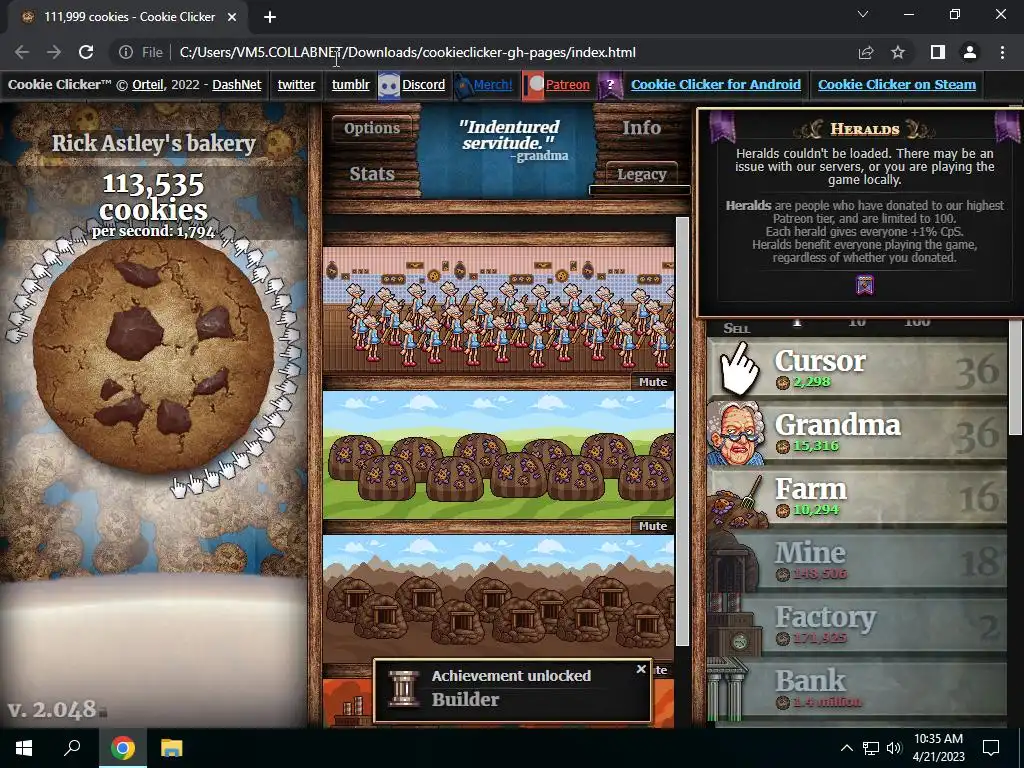Open Cookie Clicker on Steam link
Viewport: 1024px width, 768px height.
(897, 84)
